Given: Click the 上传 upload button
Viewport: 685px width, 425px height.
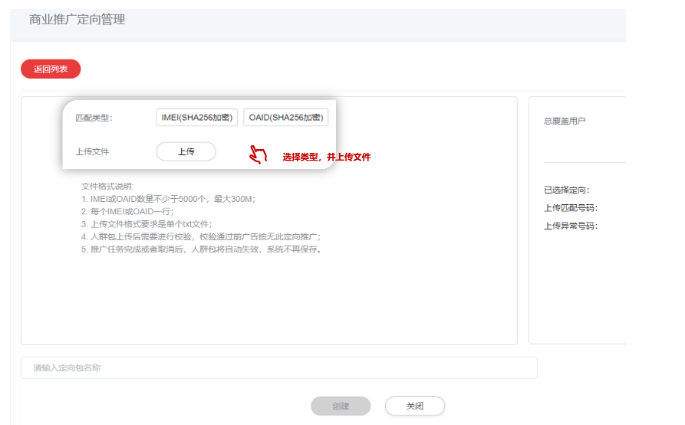Looking at the screenshot, I should (x=186, y=152).
